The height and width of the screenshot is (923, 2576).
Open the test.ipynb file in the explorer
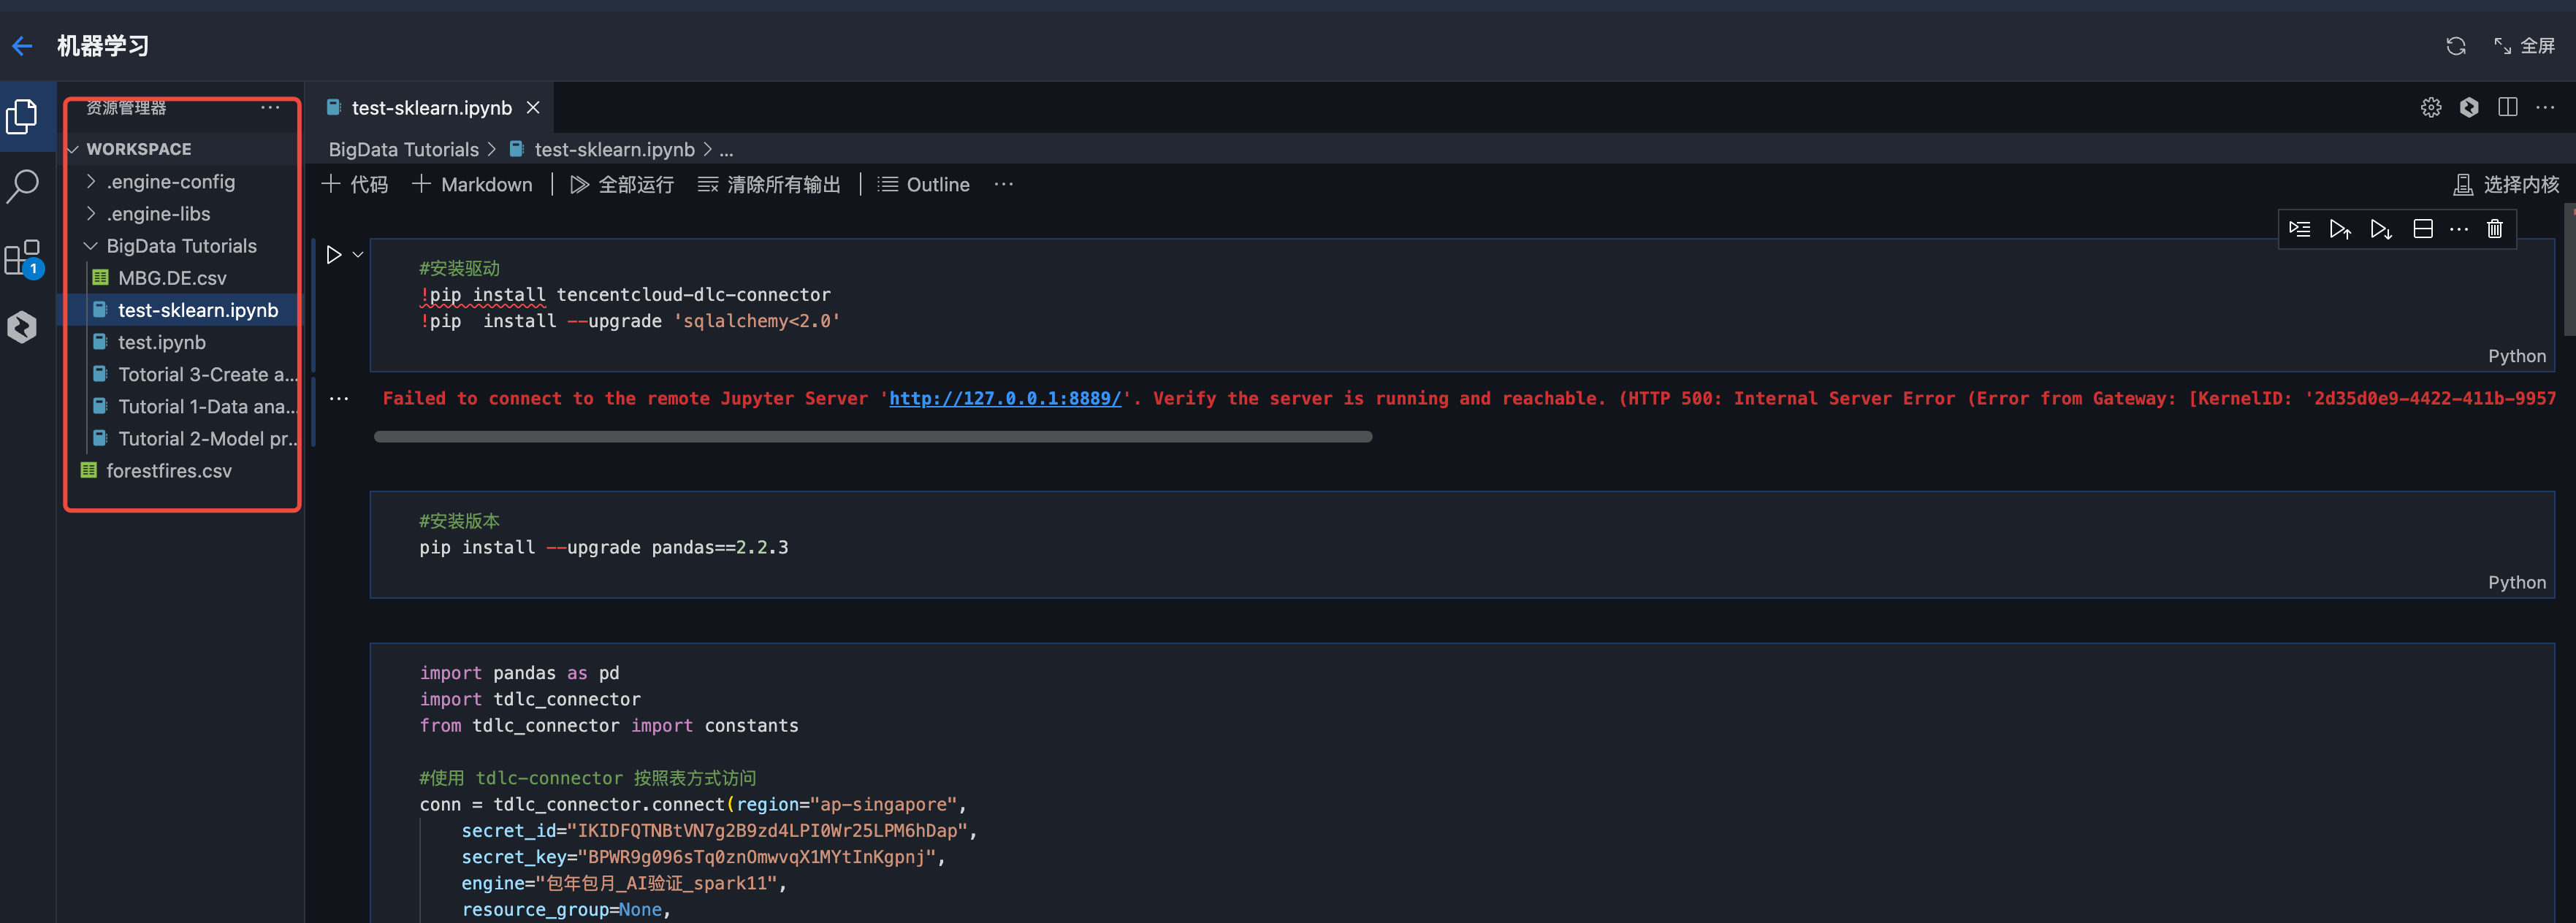tap(161, 342)
